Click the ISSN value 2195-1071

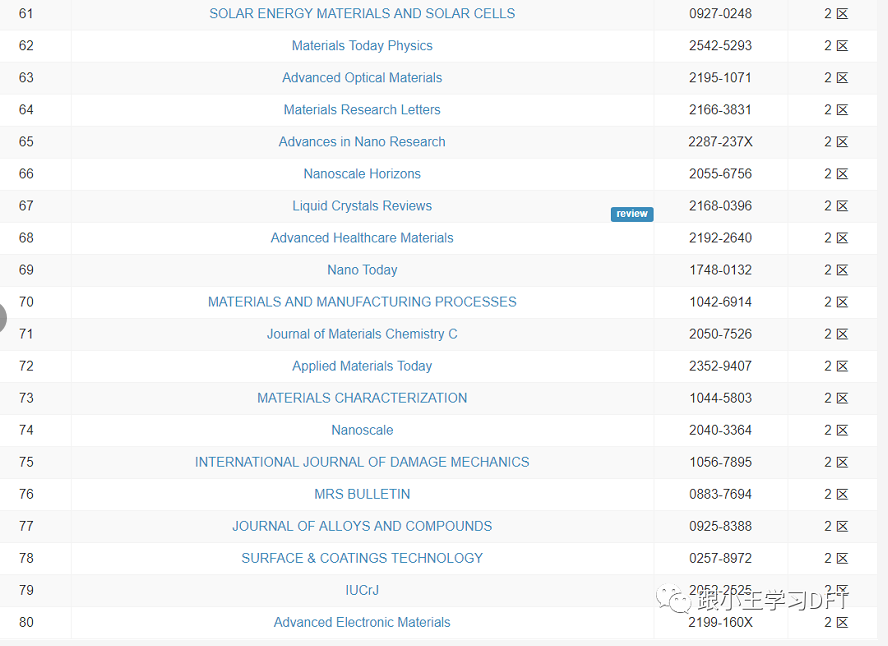point(720,78)
